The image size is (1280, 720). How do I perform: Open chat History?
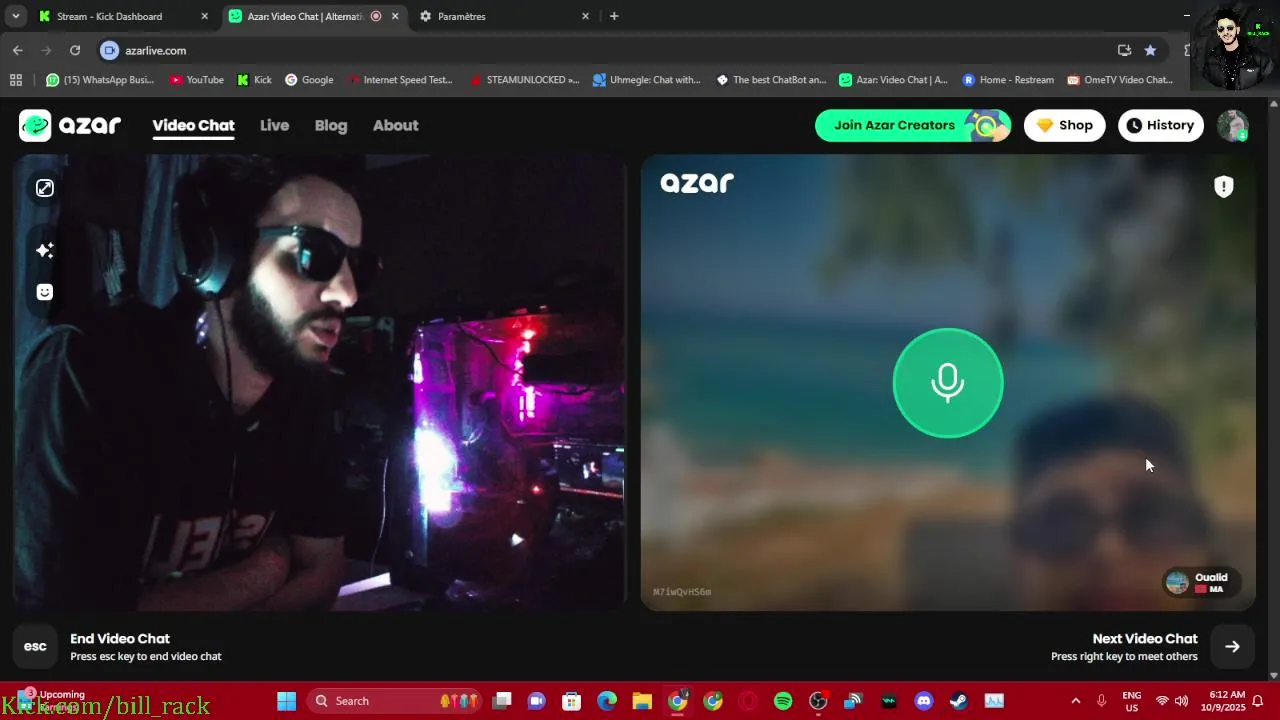(1160, 125)
